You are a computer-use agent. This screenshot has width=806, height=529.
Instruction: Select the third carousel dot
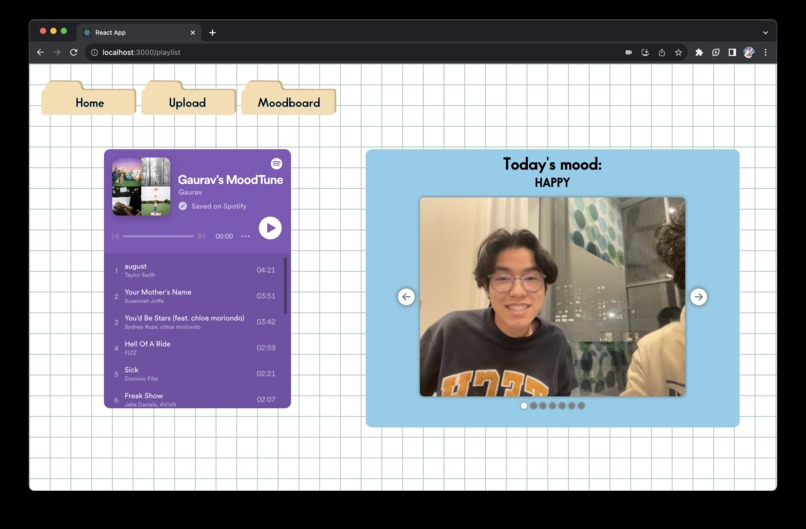543,406
